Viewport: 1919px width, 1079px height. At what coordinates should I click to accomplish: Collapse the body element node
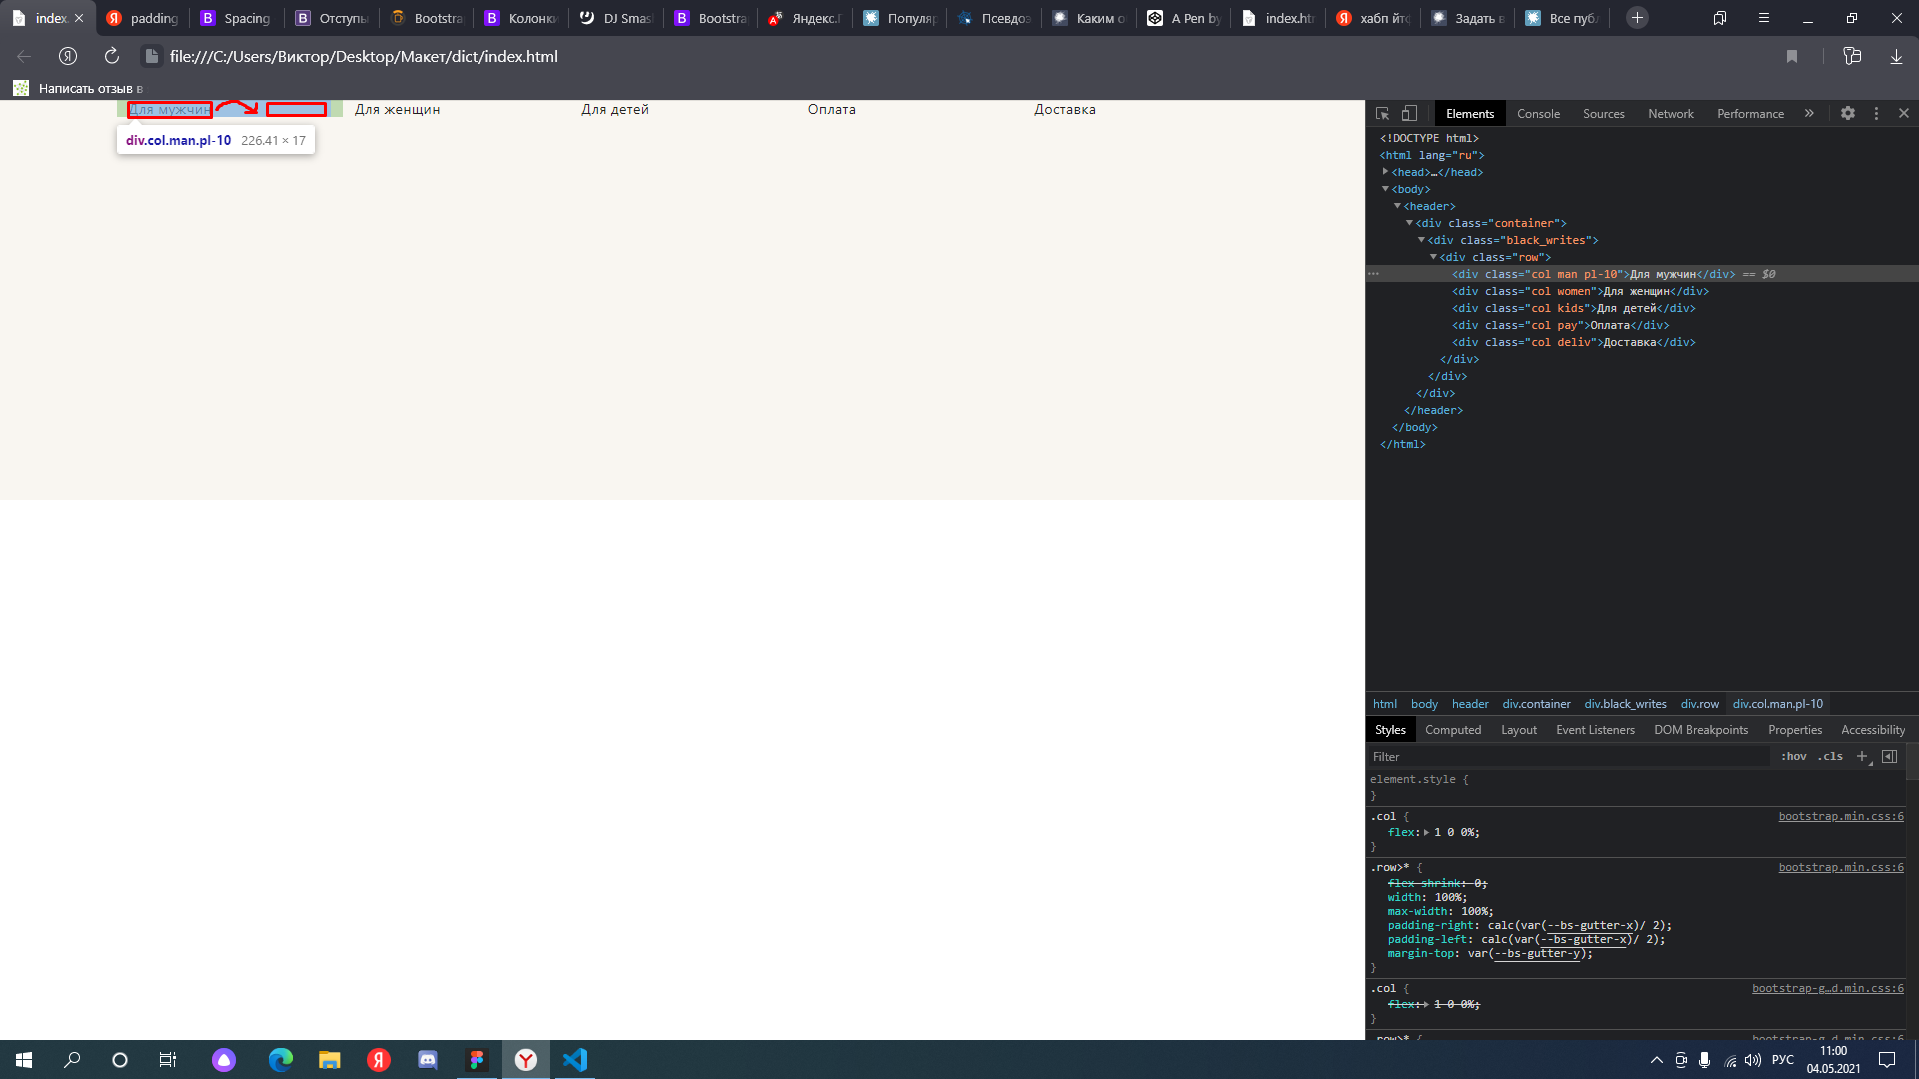[x=1386, y=189]
